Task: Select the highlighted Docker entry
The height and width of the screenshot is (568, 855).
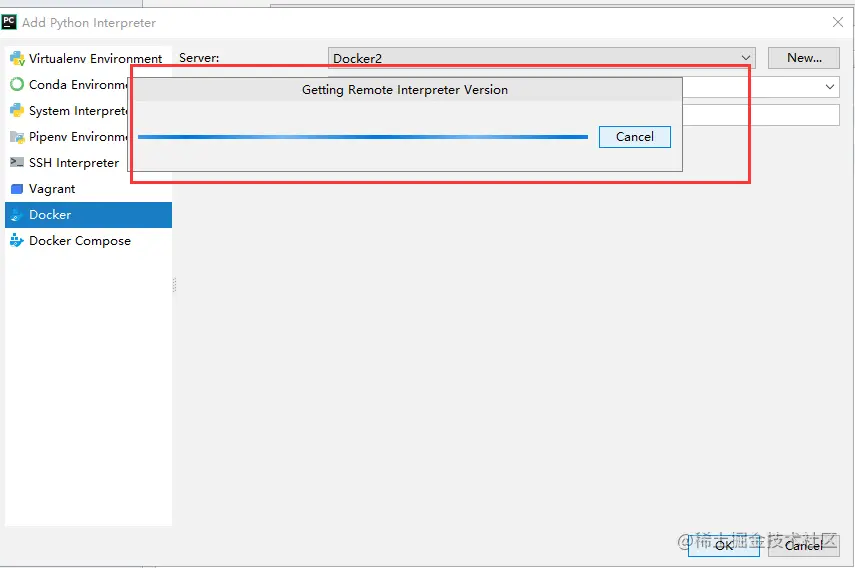Action: click(88, 215)
